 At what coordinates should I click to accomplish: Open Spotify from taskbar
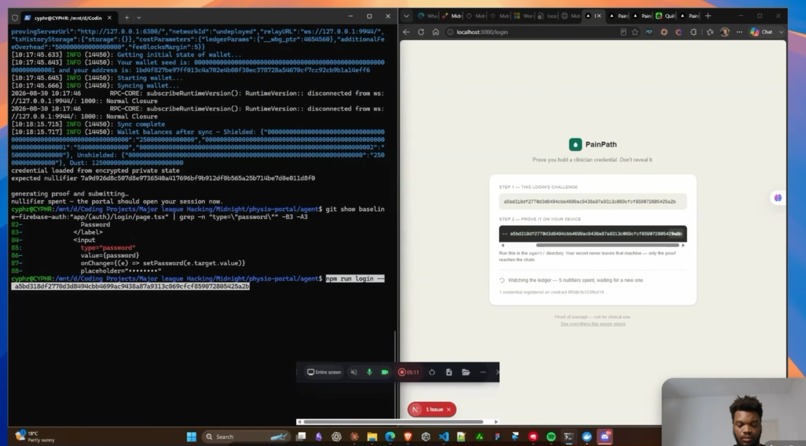(x=551, y=437)
